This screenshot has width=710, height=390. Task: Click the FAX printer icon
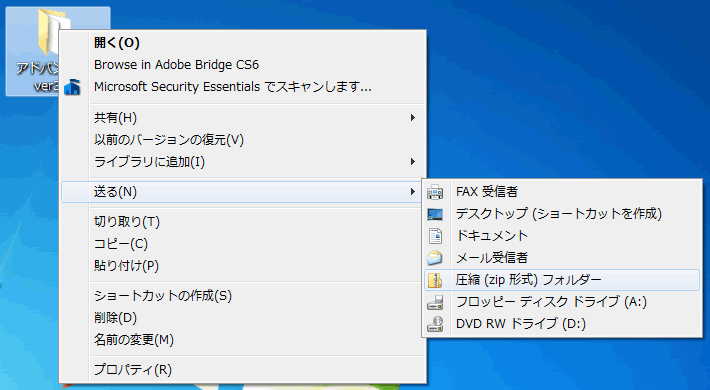click(x=435, y=192)
